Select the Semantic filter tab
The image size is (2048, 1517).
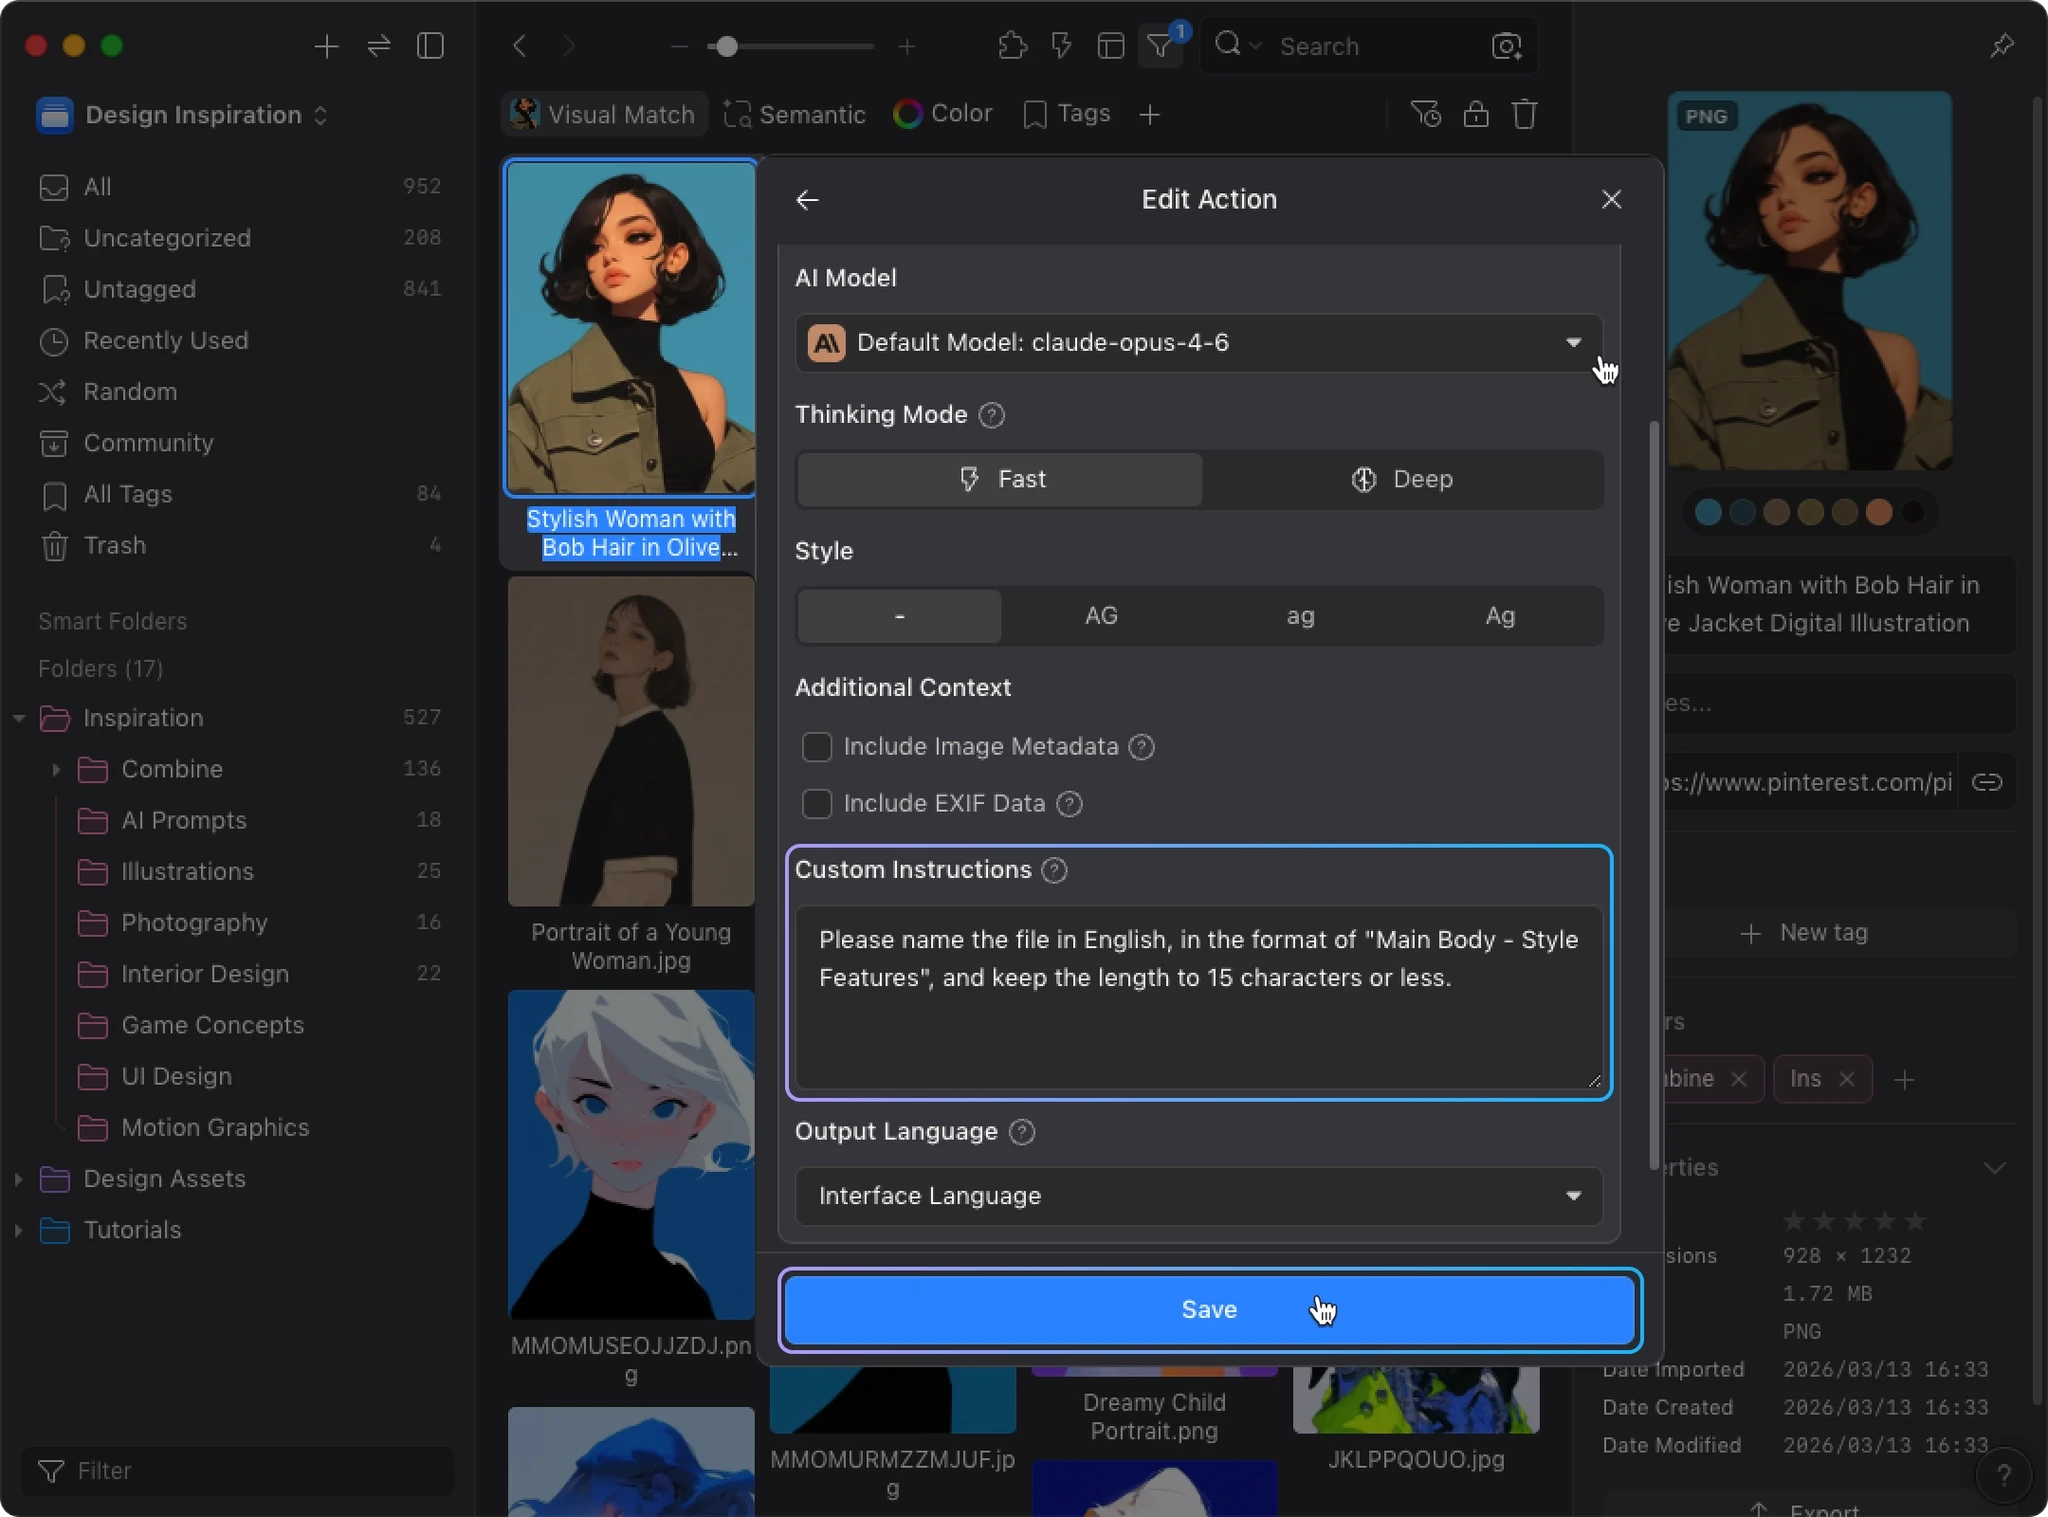[x=794, y=114]
